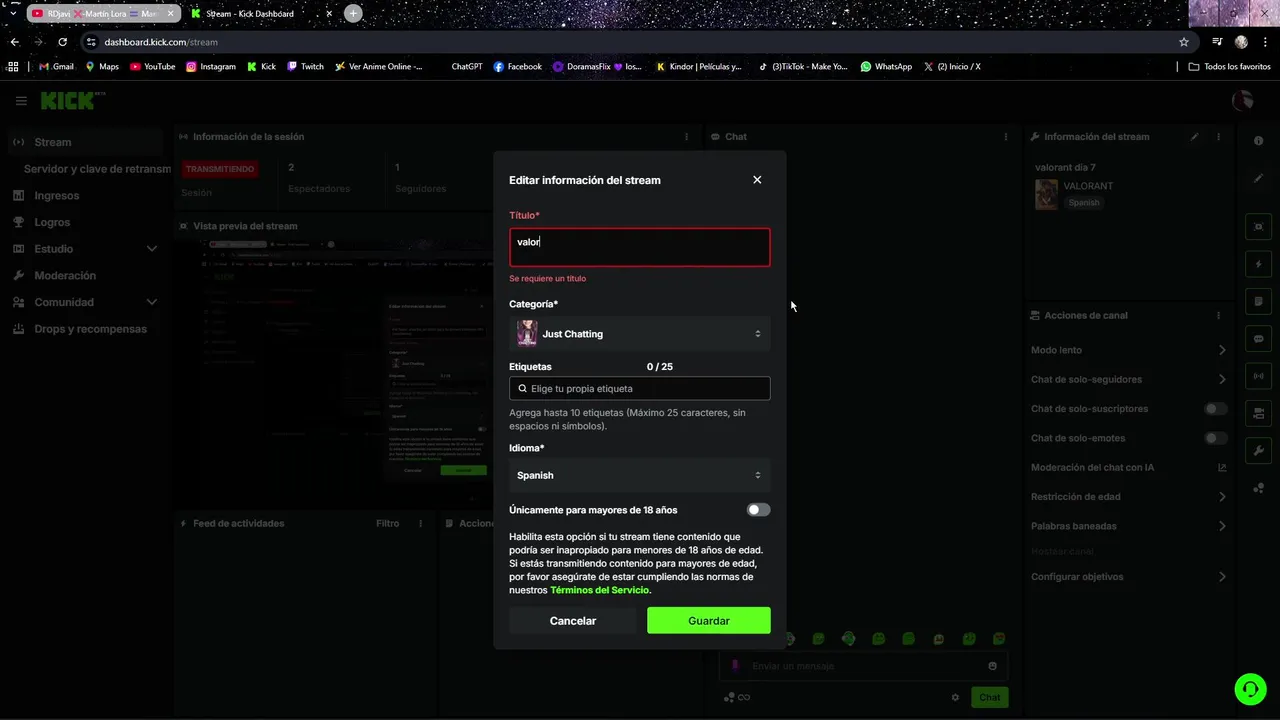
Task: Open the emoji picker in the chat message box
Action: tap(993, 666)
